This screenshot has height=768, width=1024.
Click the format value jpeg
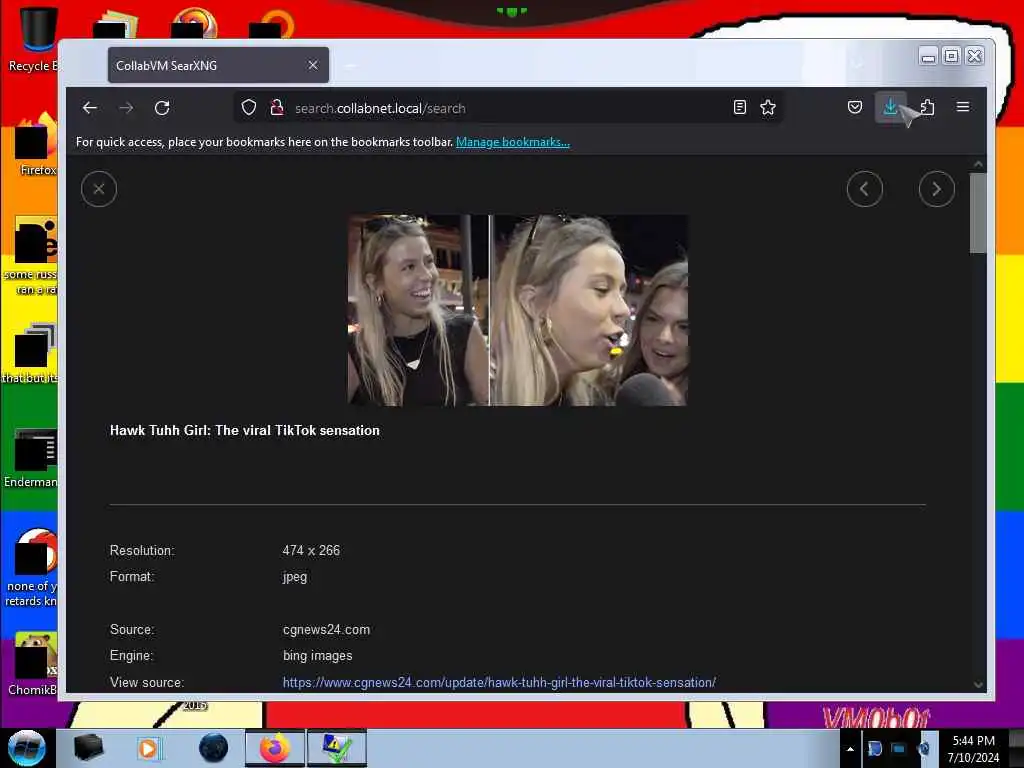tap(295, 577)
